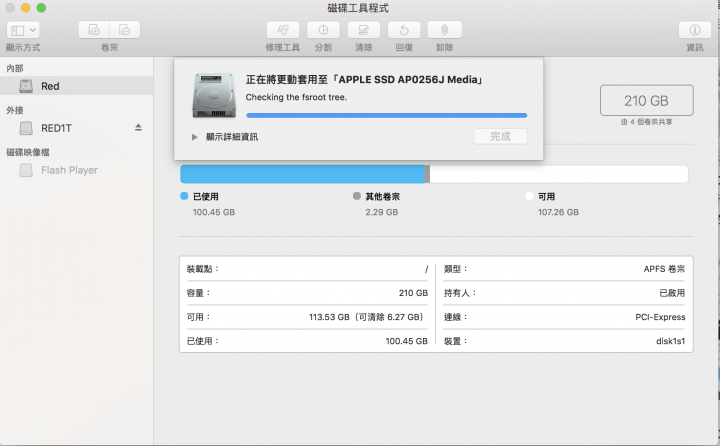Click the 磁碟映像檔 sidebar section header
The image size is (720, 446).
point(28,152)
